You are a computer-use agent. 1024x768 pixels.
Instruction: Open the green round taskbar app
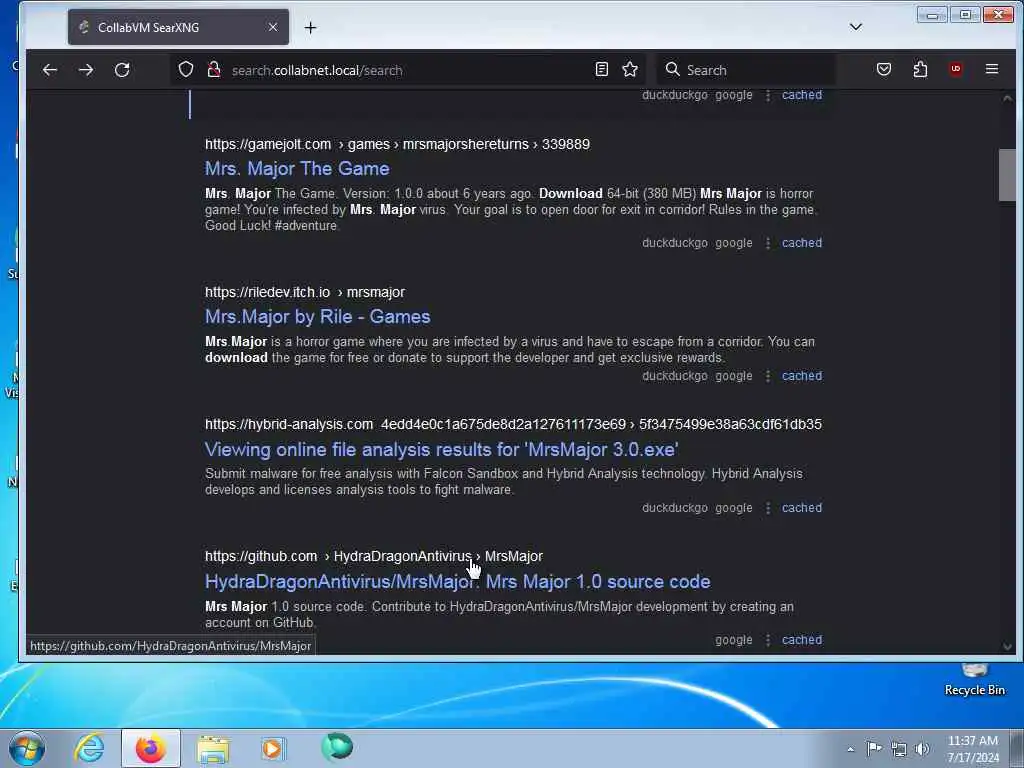pyautogui.click(x=337, y=747)
